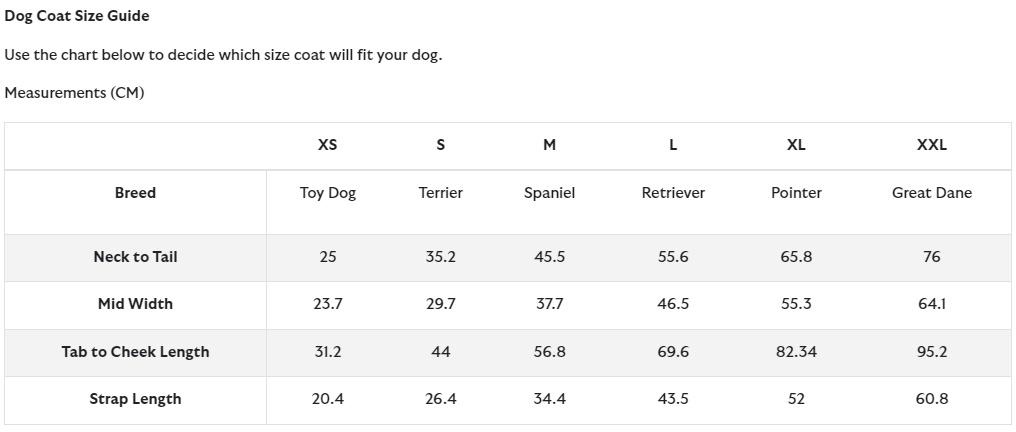1016x432 pixels.
Task: Select the "Spaniel" breed cell
Action: (549, 193)
